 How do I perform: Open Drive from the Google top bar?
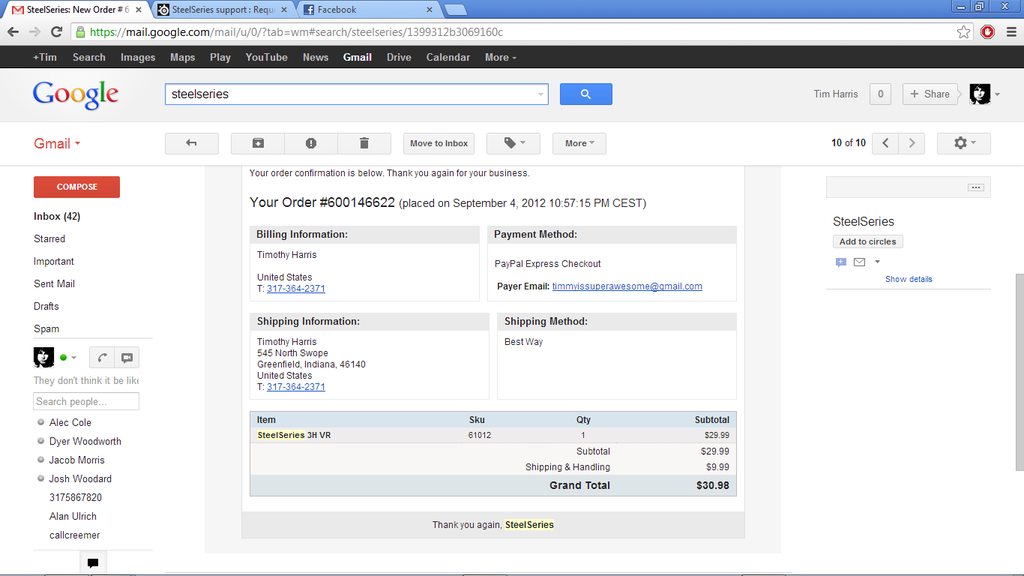(x=398, y=57)
